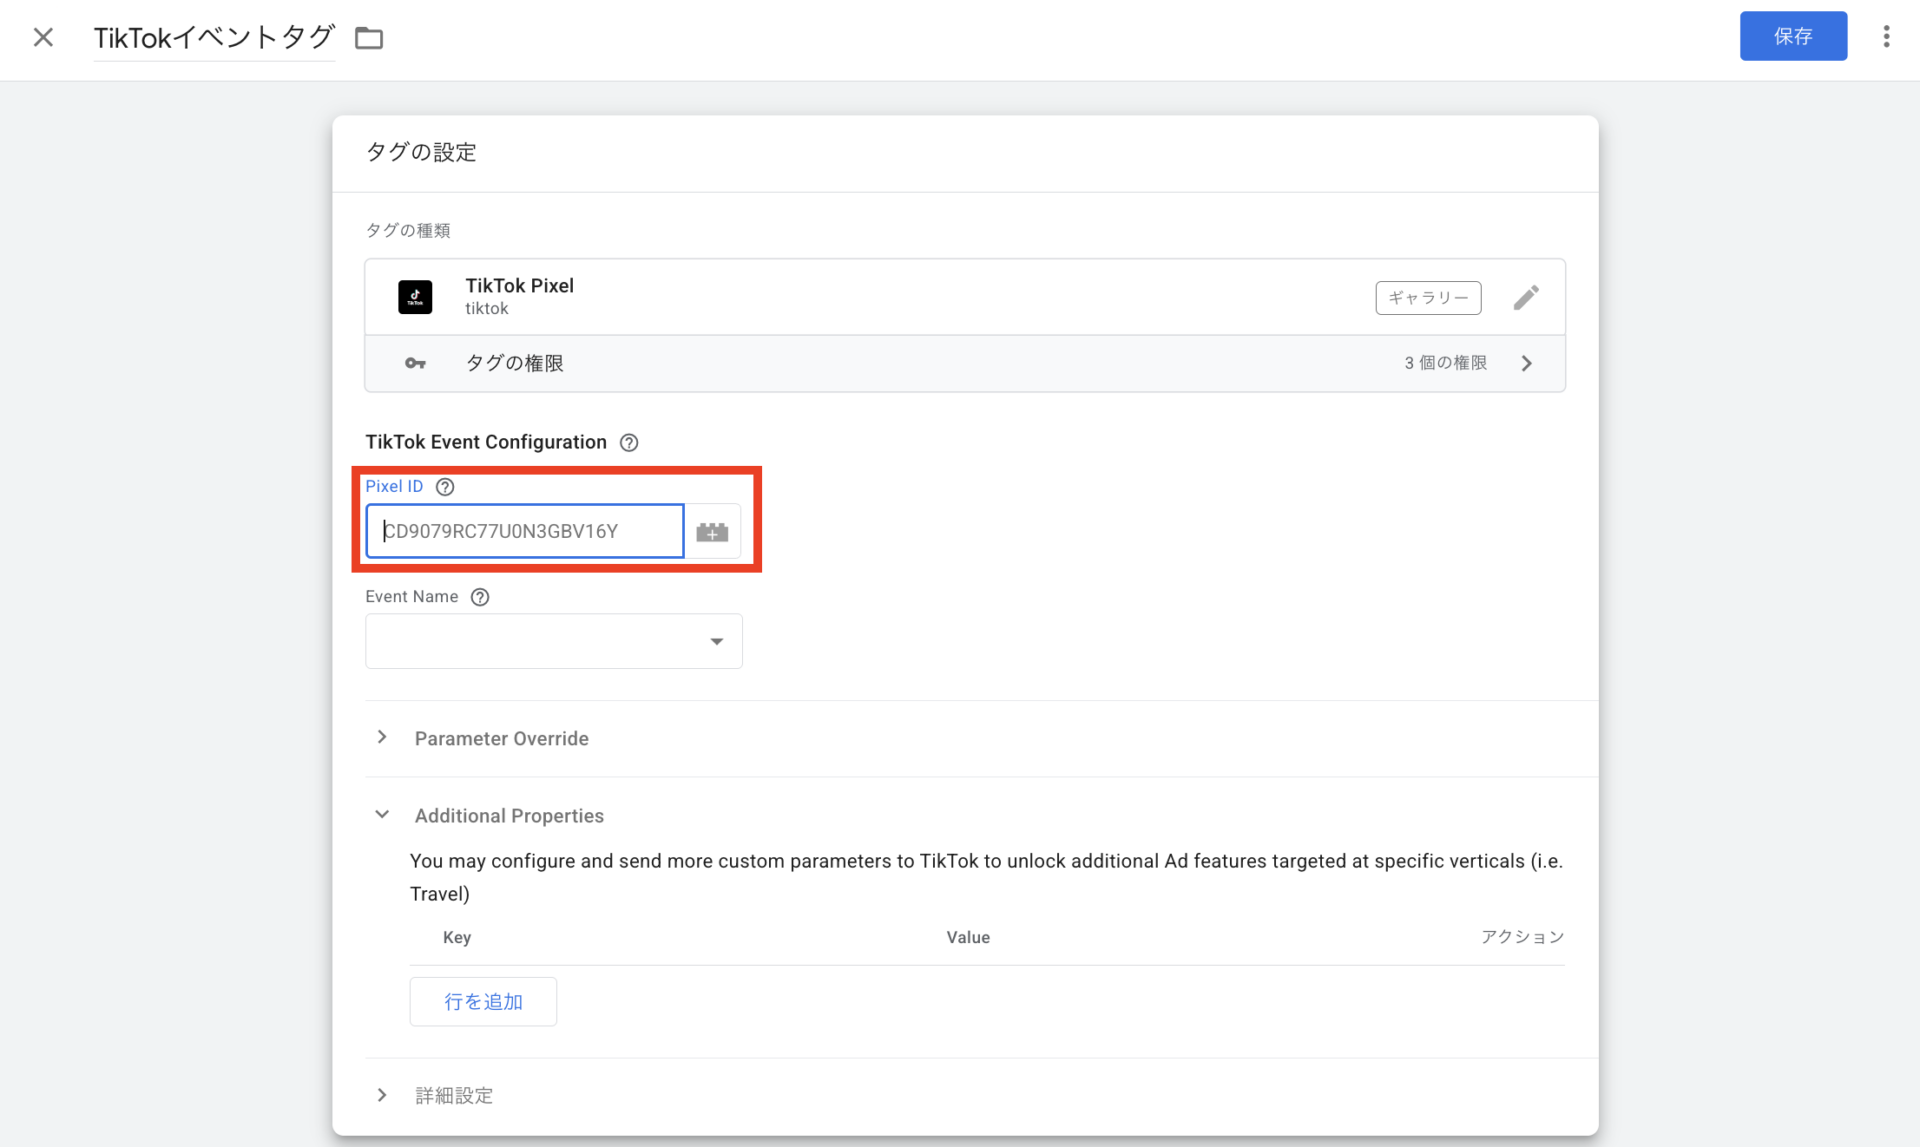Click the アクション column header
This screenshot has width=1920, height=1147.
1522,937
